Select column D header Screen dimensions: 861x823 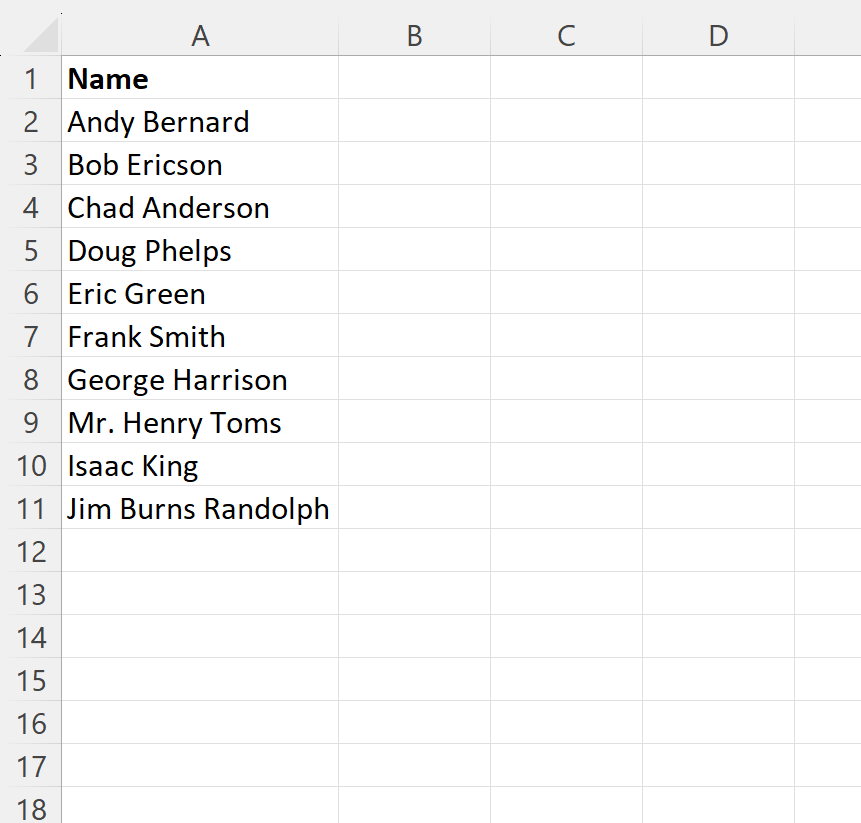[x=718, y=36]
